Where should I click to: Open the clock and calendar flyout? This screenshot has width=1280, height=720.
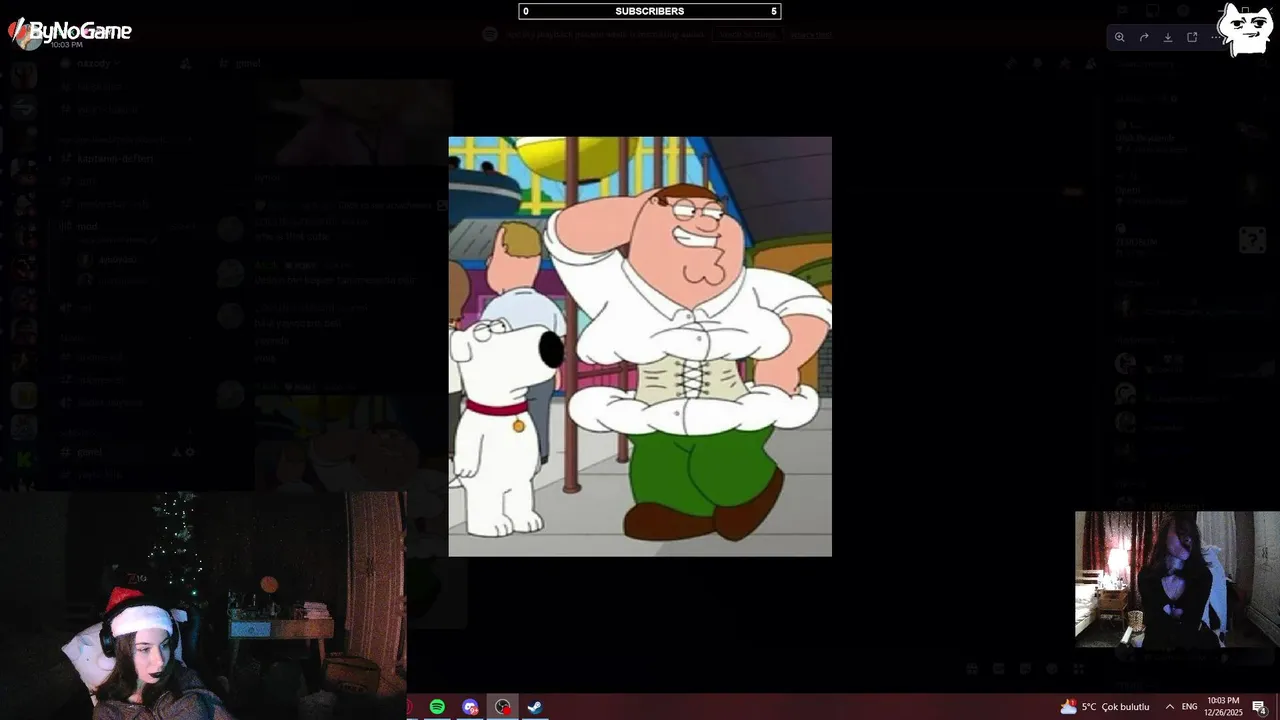coord(1223,707)
